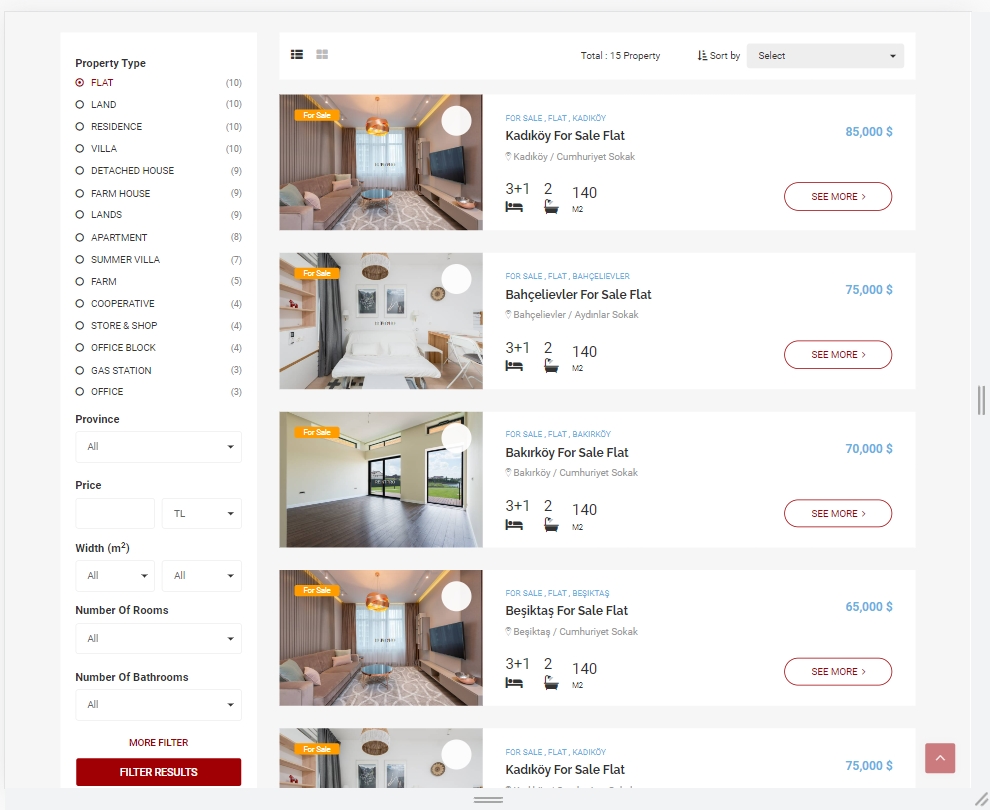Open the Beşiktaş For Sale Flat title
The width and height of the screenshot is (990, 810).
(566, 610)
